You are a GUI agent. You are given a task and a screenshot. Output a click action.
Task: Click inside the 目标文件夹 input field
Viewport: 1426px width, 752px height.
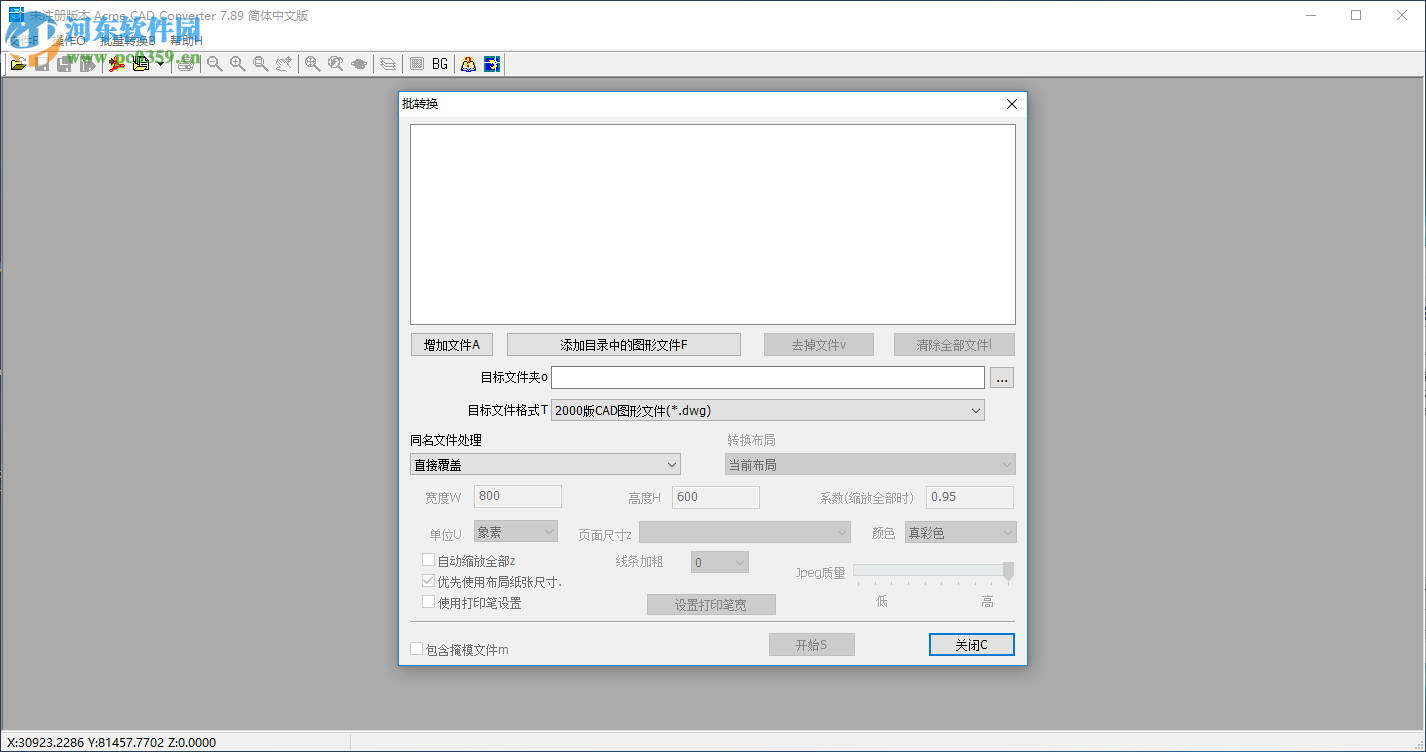coord(766,377)
